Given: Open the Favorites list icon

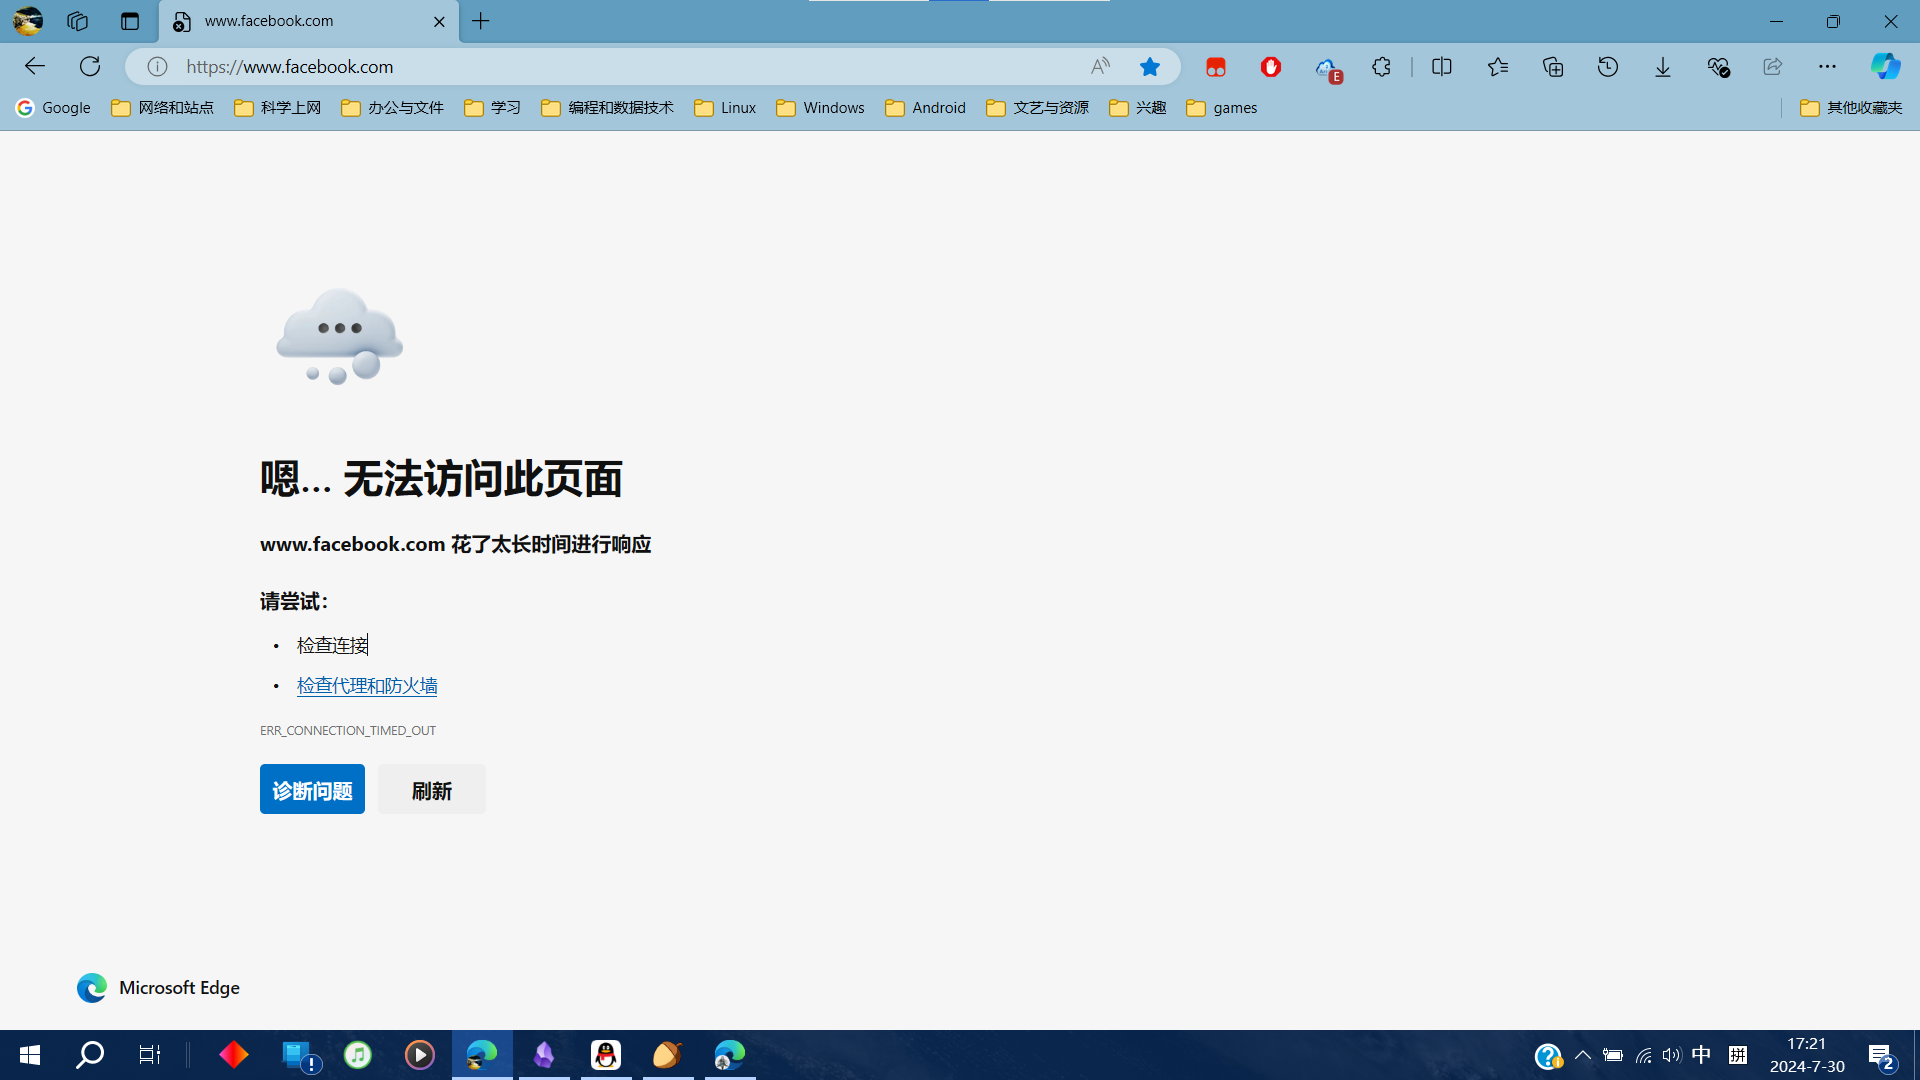Looking at the screenshot, I should point(1497,67).
